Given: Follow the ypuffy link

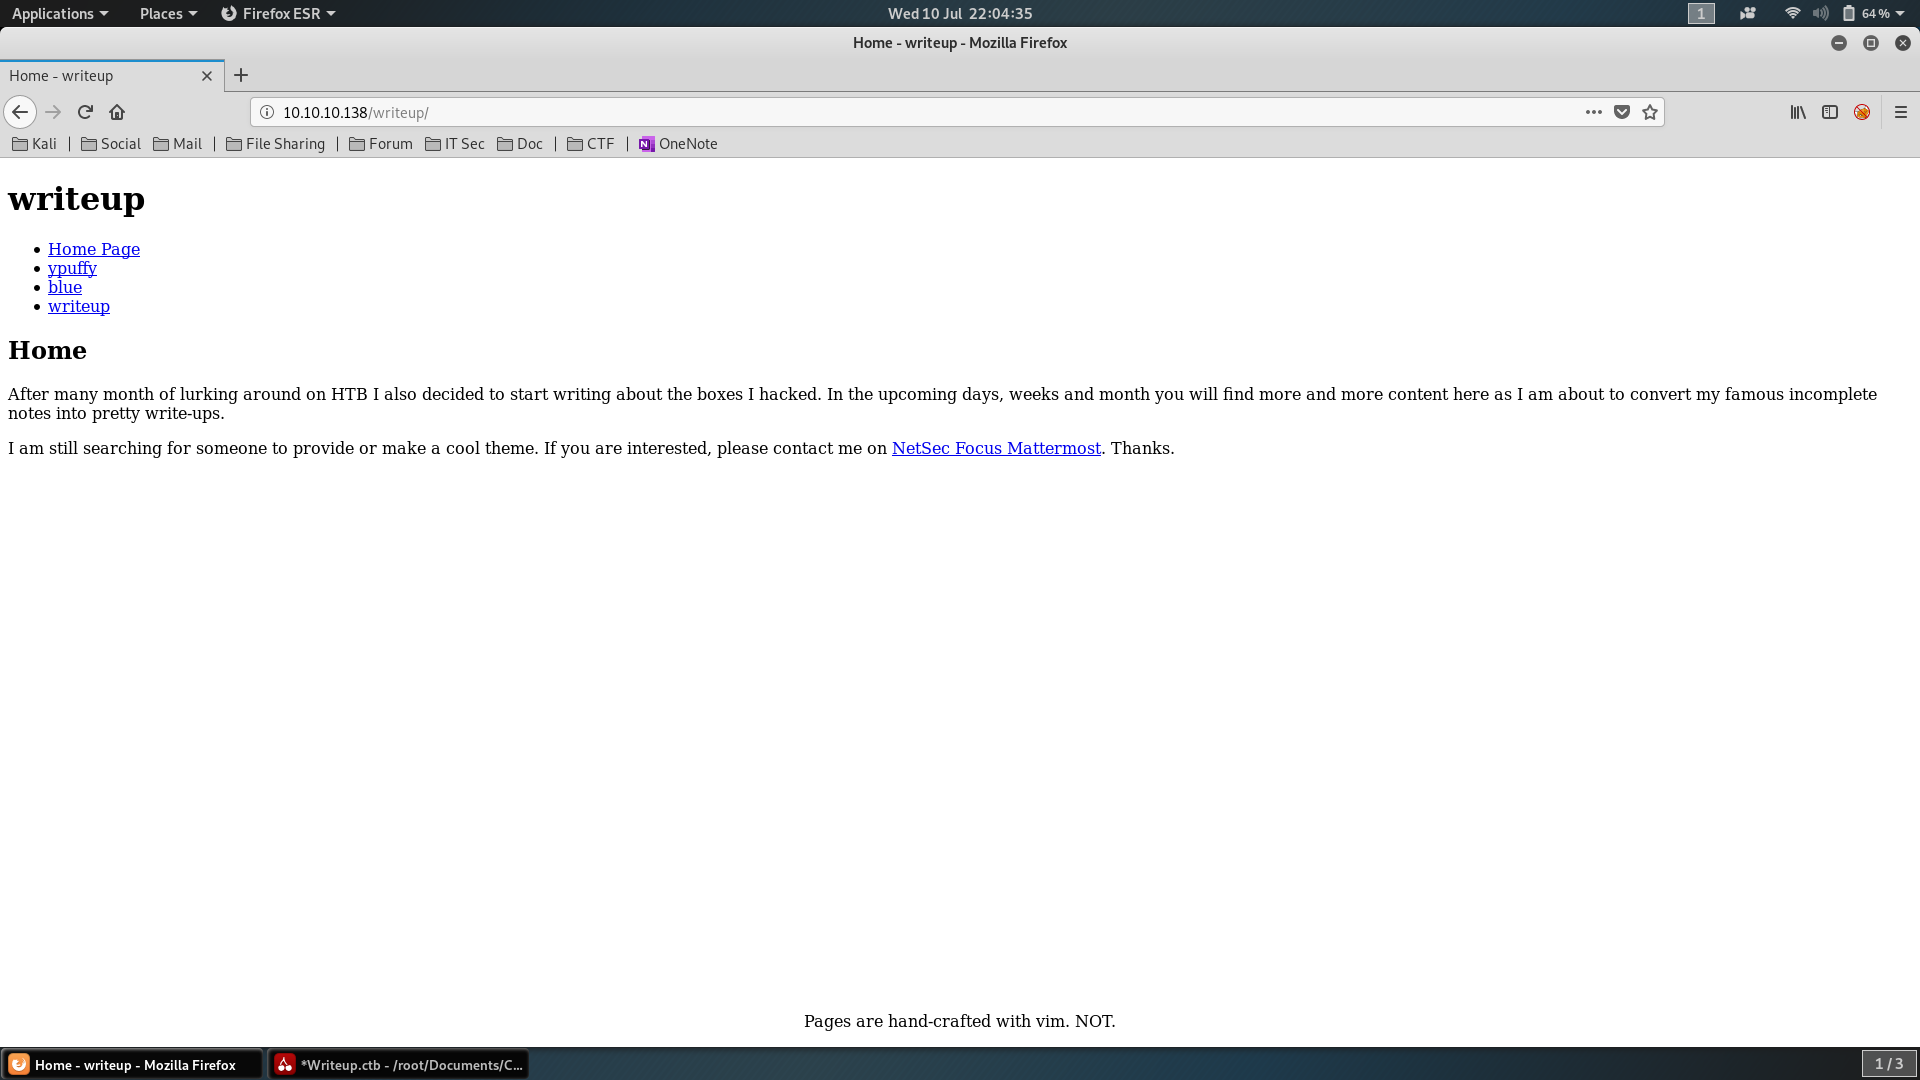Looking at the screenshot, I should 72,268.
